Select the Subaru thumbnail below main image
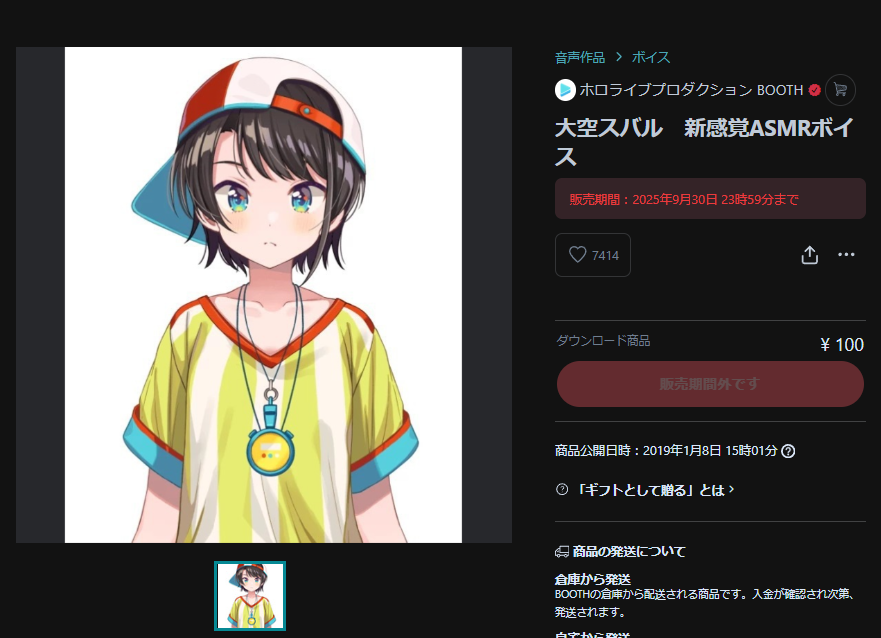 pyautogui.click(x=250, y=596)
